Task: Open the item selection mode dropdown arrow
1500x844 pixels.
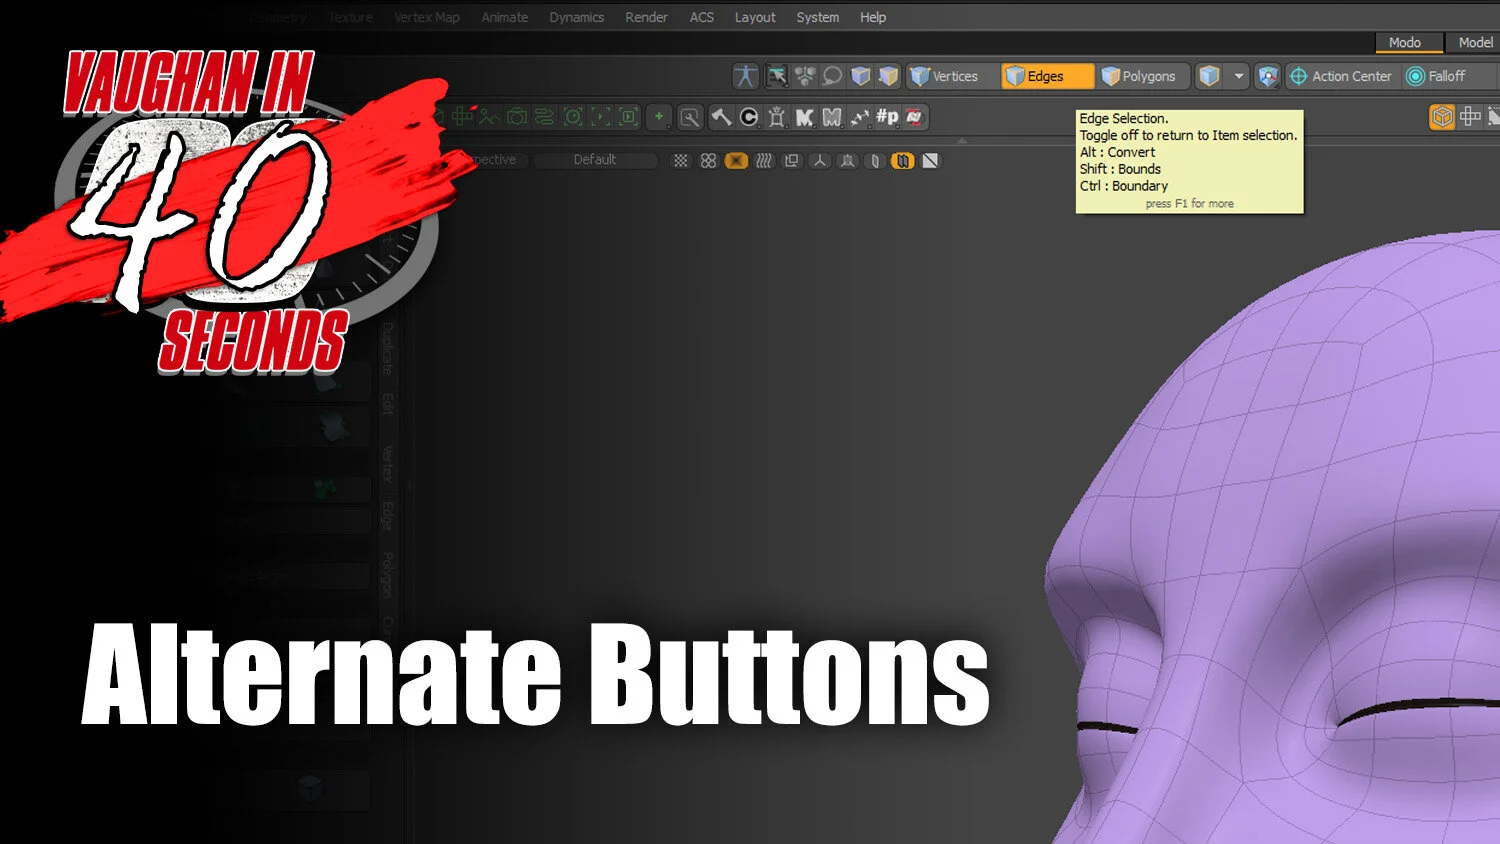Action: click(1238, 76)
